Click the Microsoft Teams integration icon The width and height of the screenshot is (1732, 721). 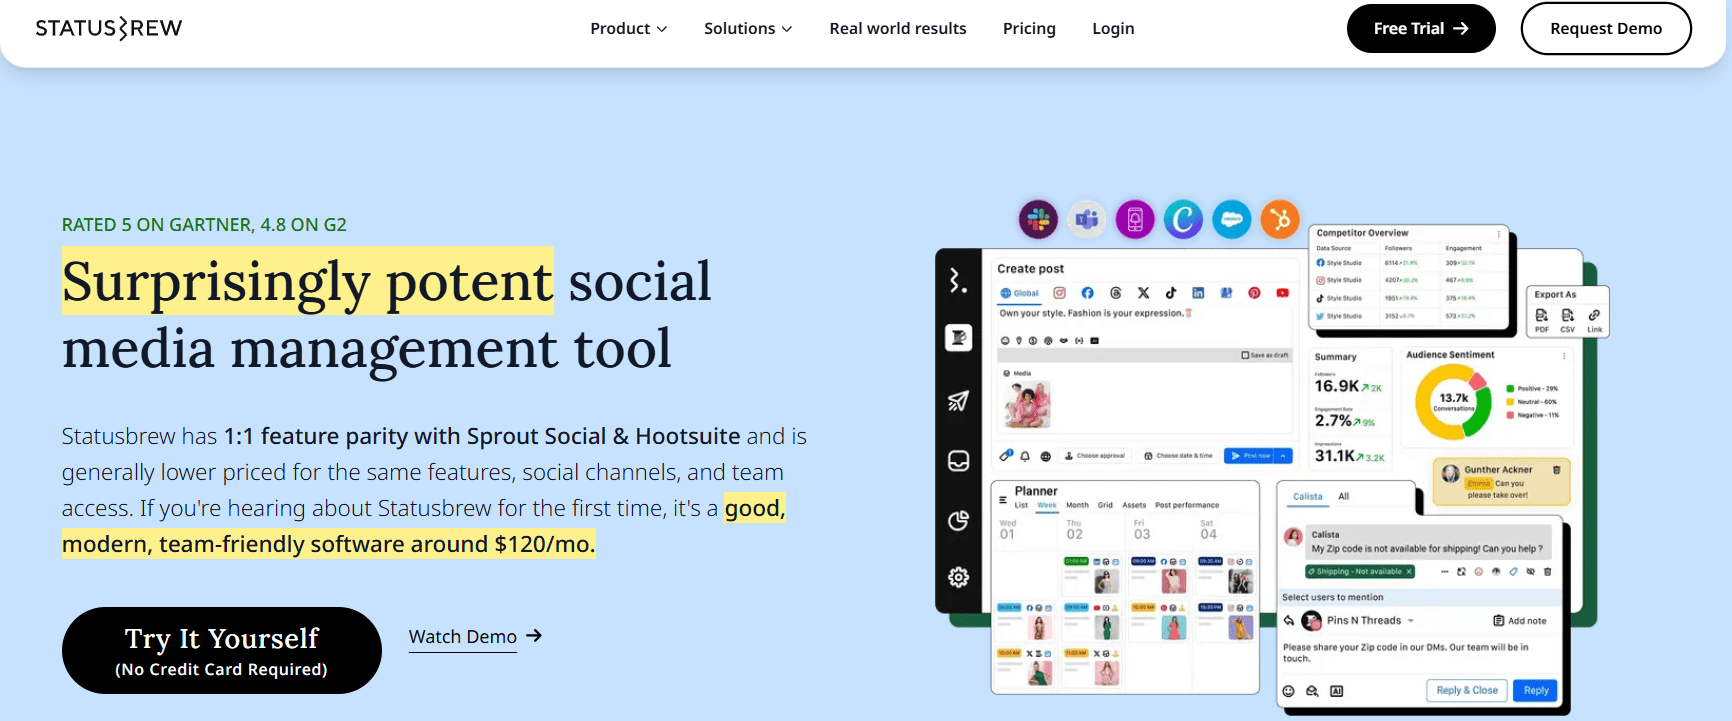[1087, 219]
